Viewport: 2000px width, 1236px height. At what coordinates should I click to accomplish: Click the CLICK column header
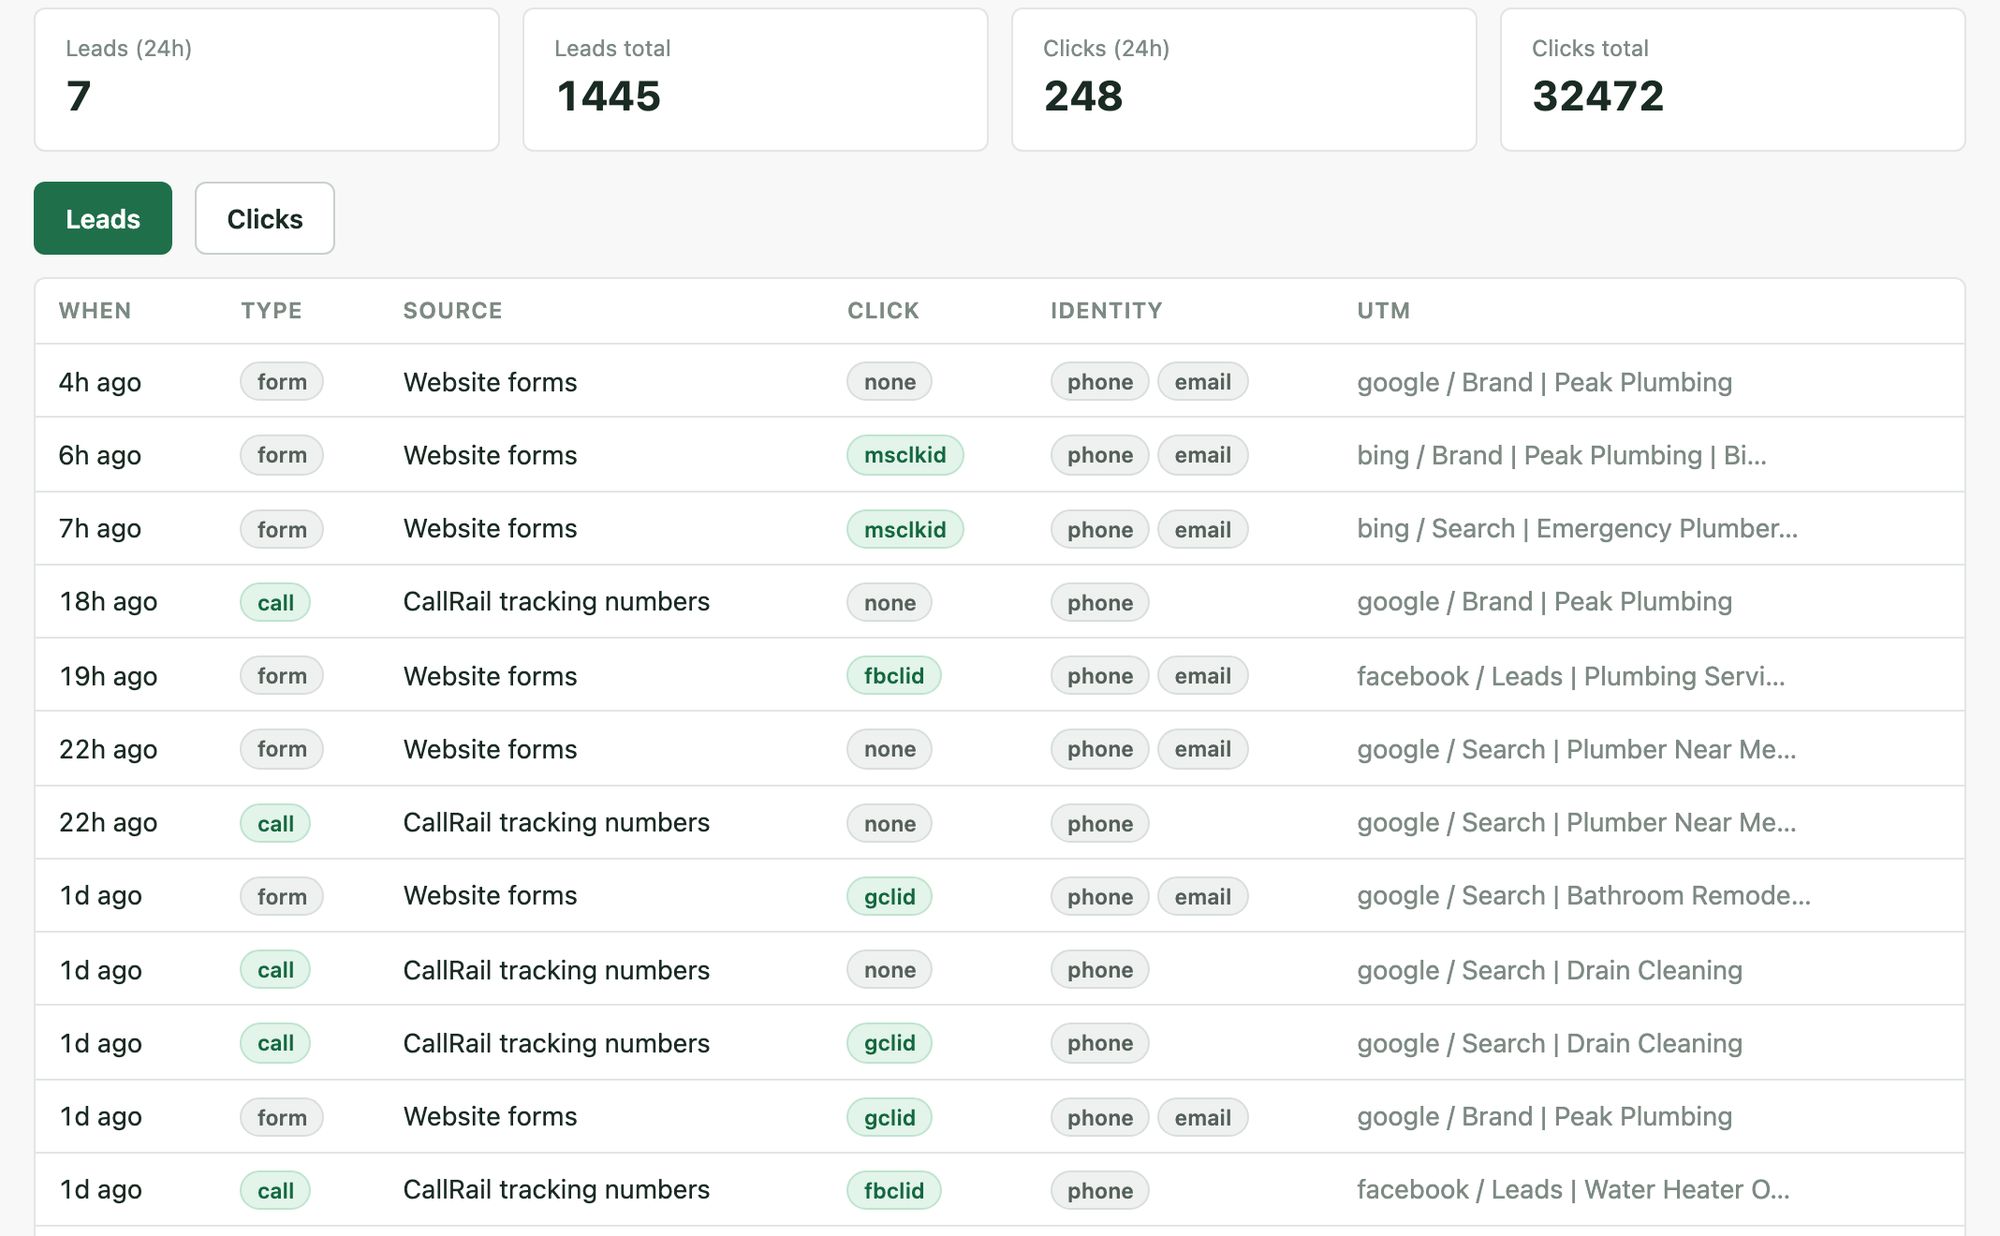883,311
